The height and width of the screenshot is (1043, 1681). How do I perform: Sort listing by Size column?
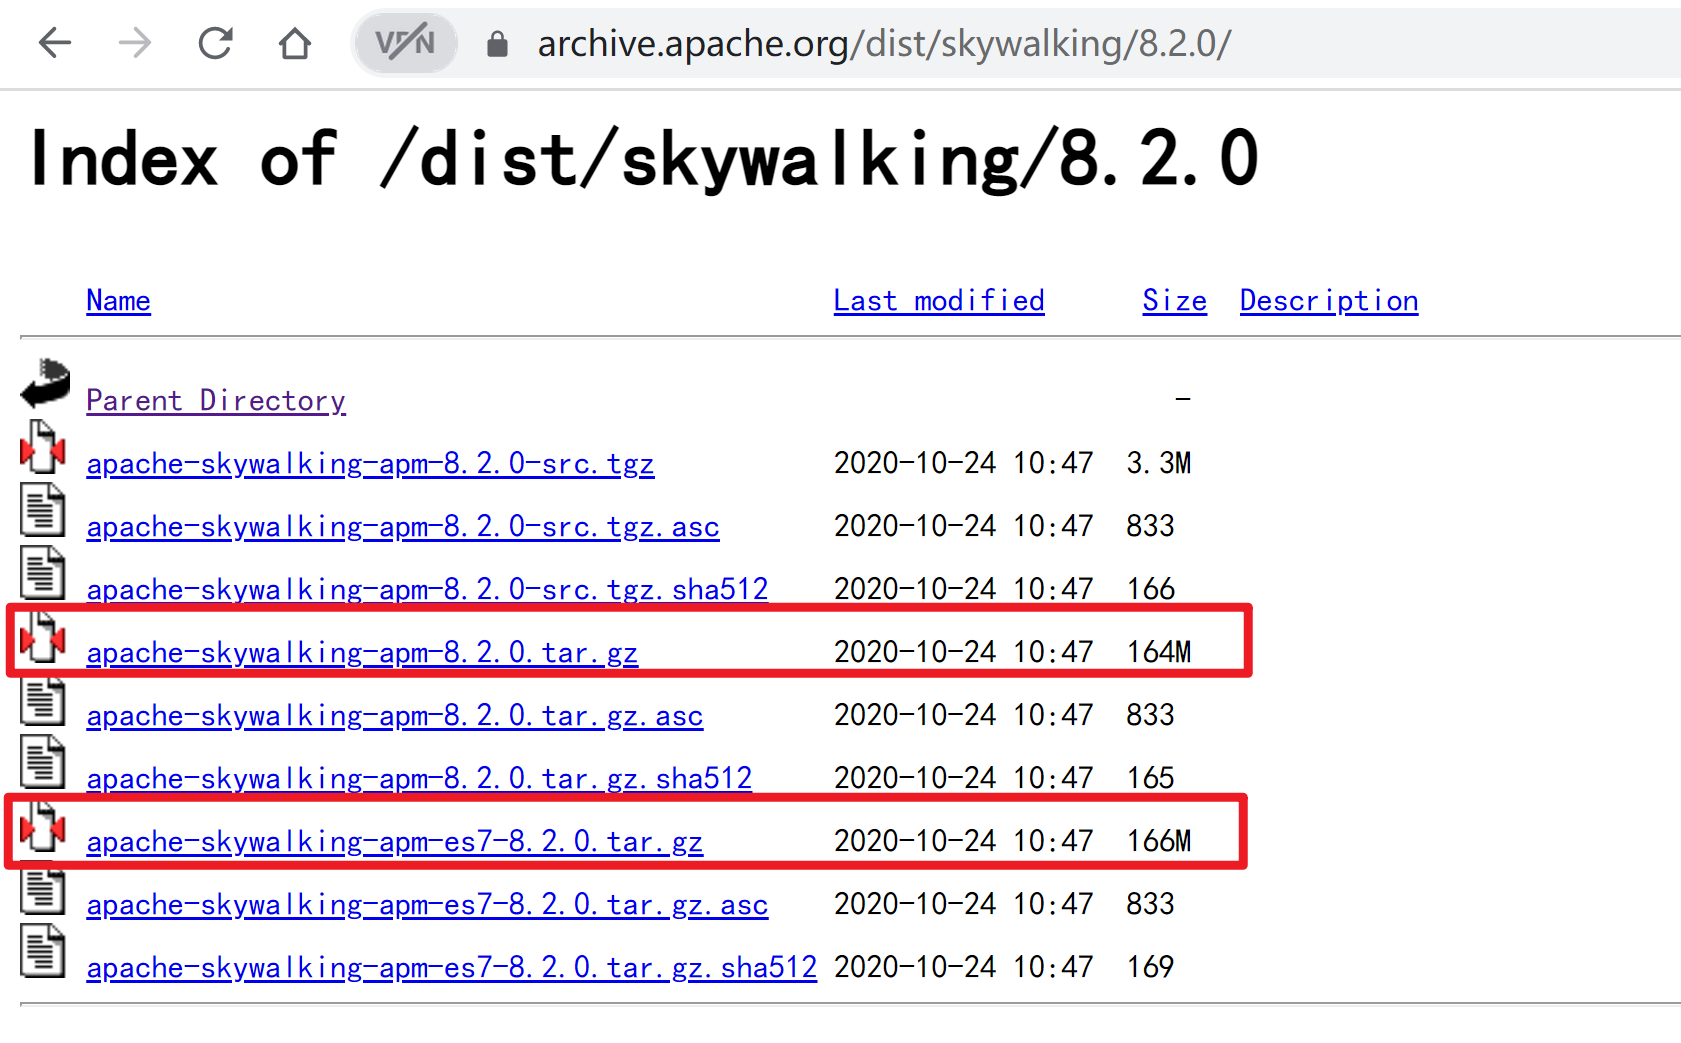(x=1175, y=301)
